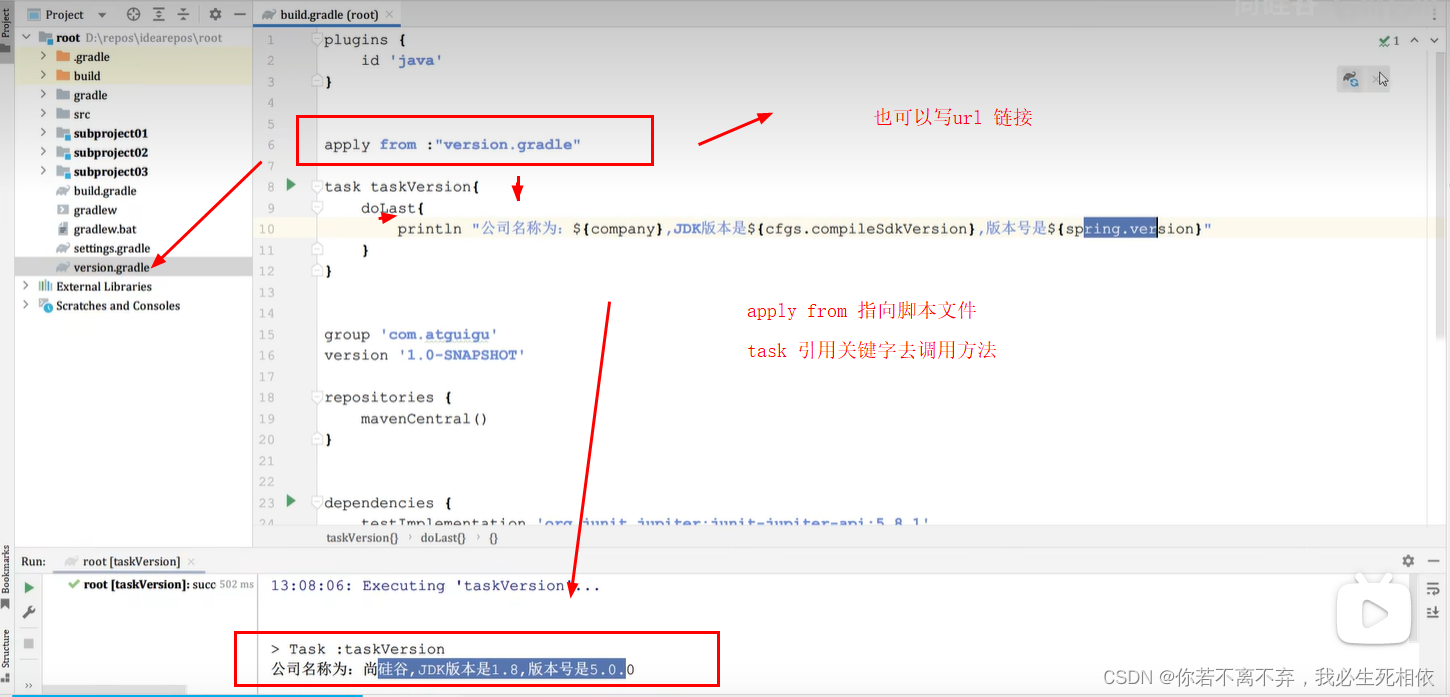The image size is (1450, 697).
Task: Click the doLast{} breadcrumb
Action: click(x=443, y=537)
